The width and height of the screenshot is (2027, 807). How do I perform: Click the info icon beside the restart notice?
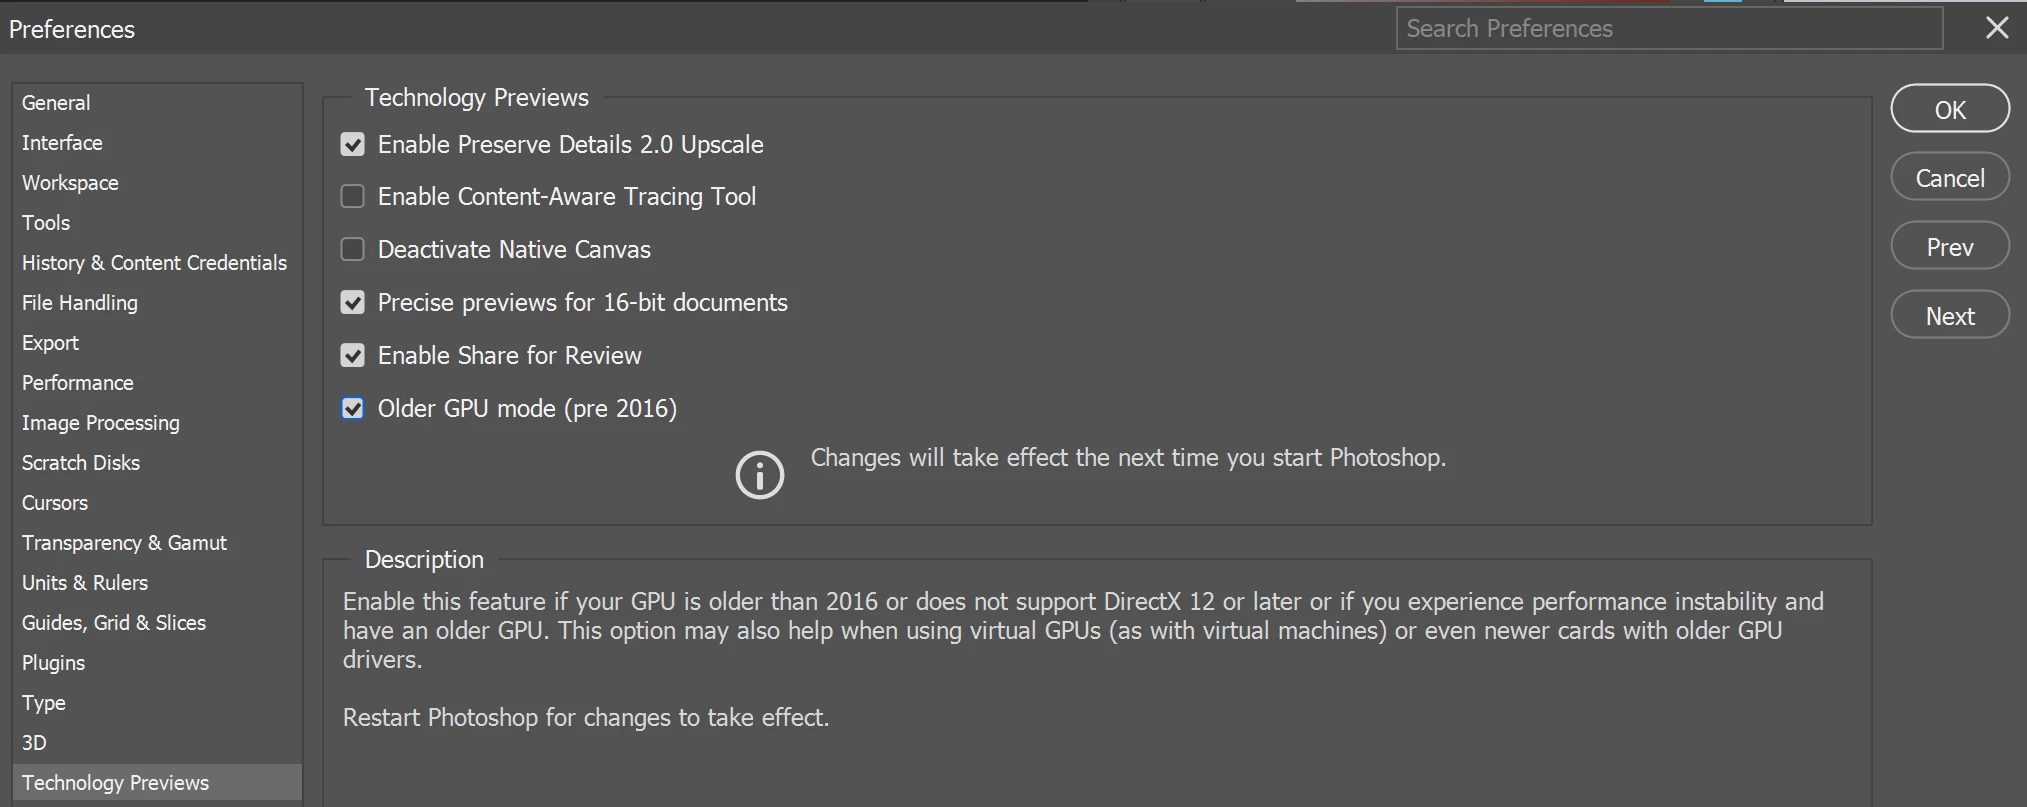coord(760,475)
